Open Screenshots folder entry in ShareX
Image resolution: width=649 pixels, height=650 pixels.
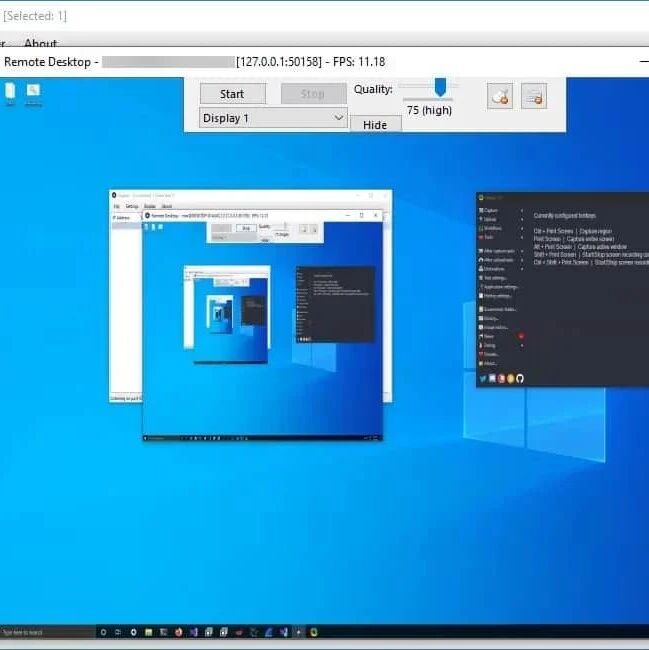[497, 309]
